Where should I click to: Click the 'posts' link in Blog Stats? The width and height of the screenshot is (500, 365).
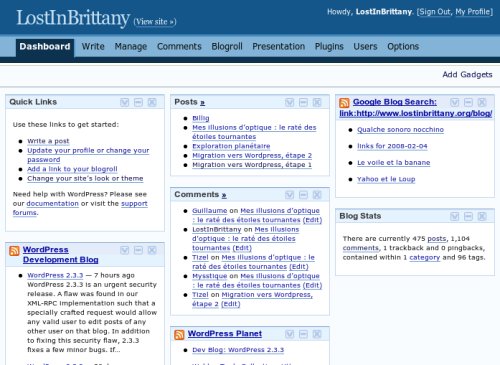(x=437, y=239)
